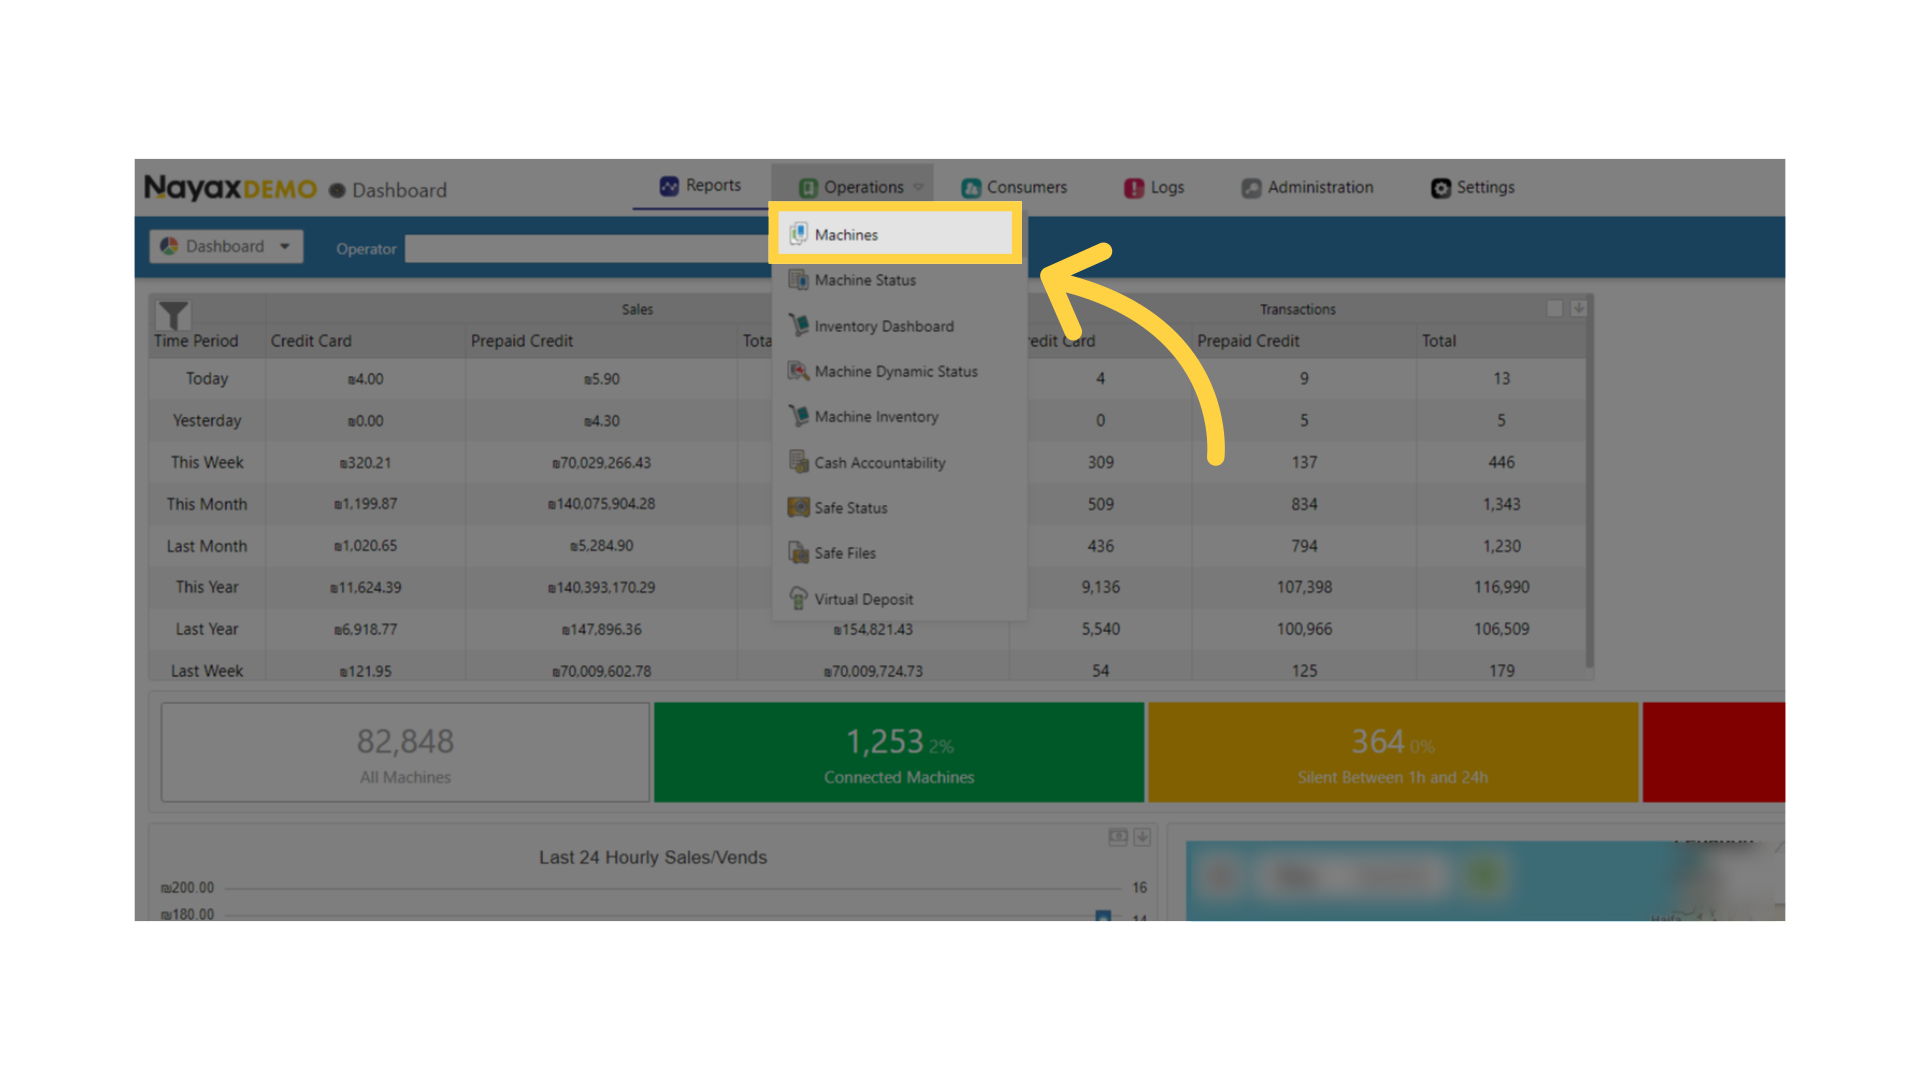Open the Logs tab
The image size is (1920, 1080).
[1154, 187]
